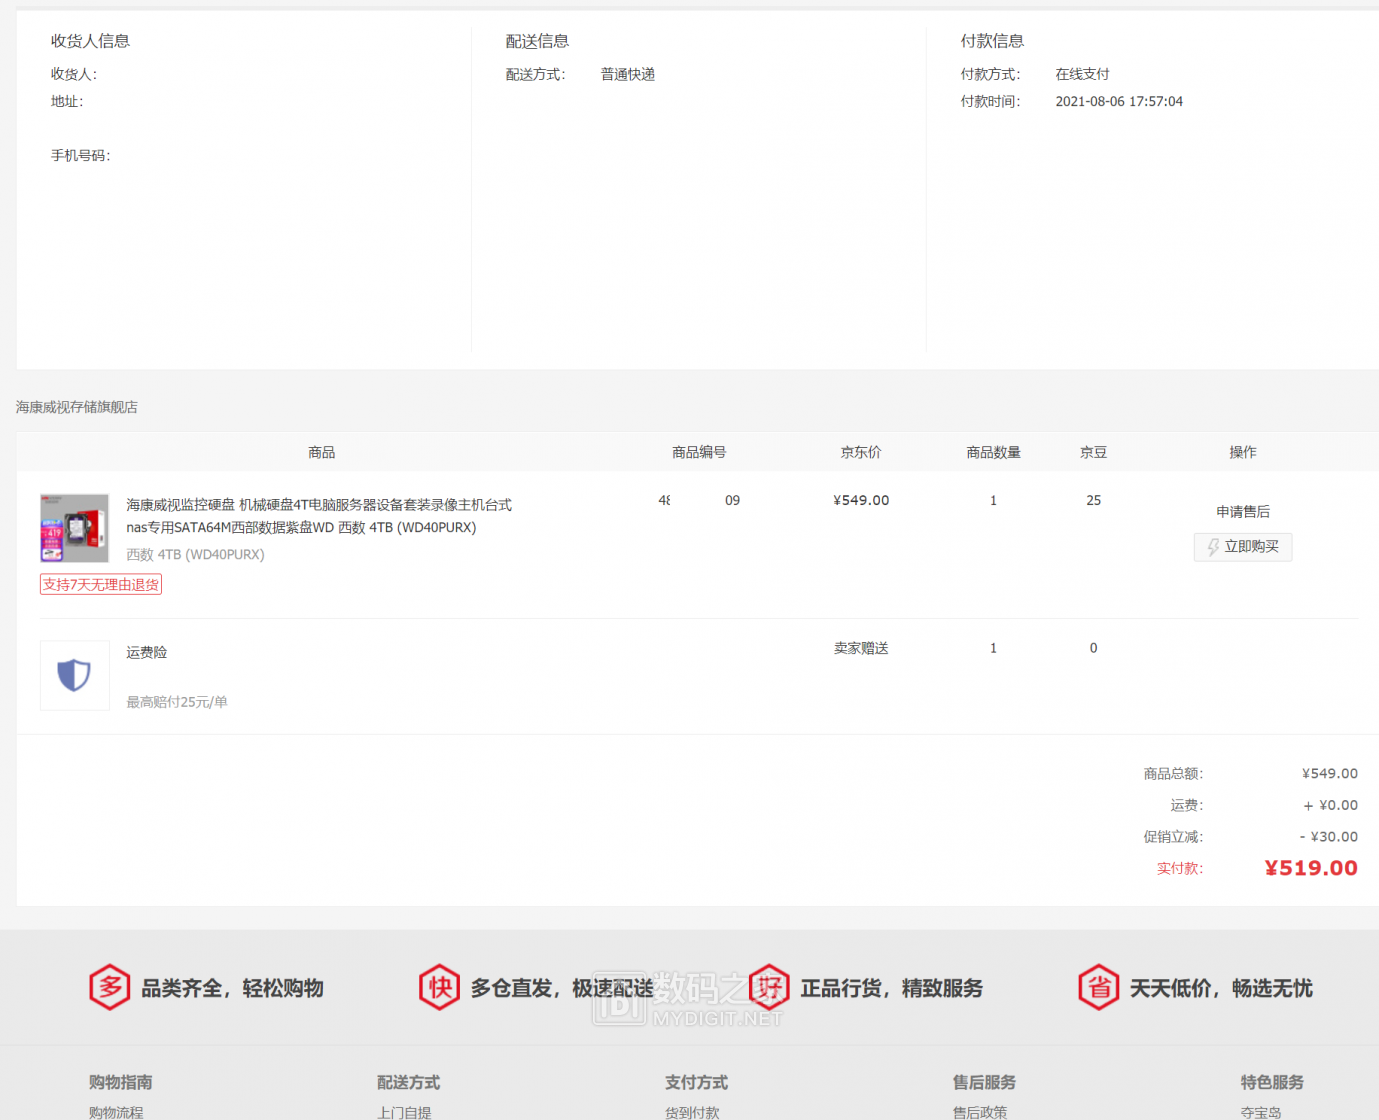The width and height of the screenshot is (1379, 1120).
Task: Click the 品类齐全，轻松购物 slogan
Action: [x=233, y=988]
